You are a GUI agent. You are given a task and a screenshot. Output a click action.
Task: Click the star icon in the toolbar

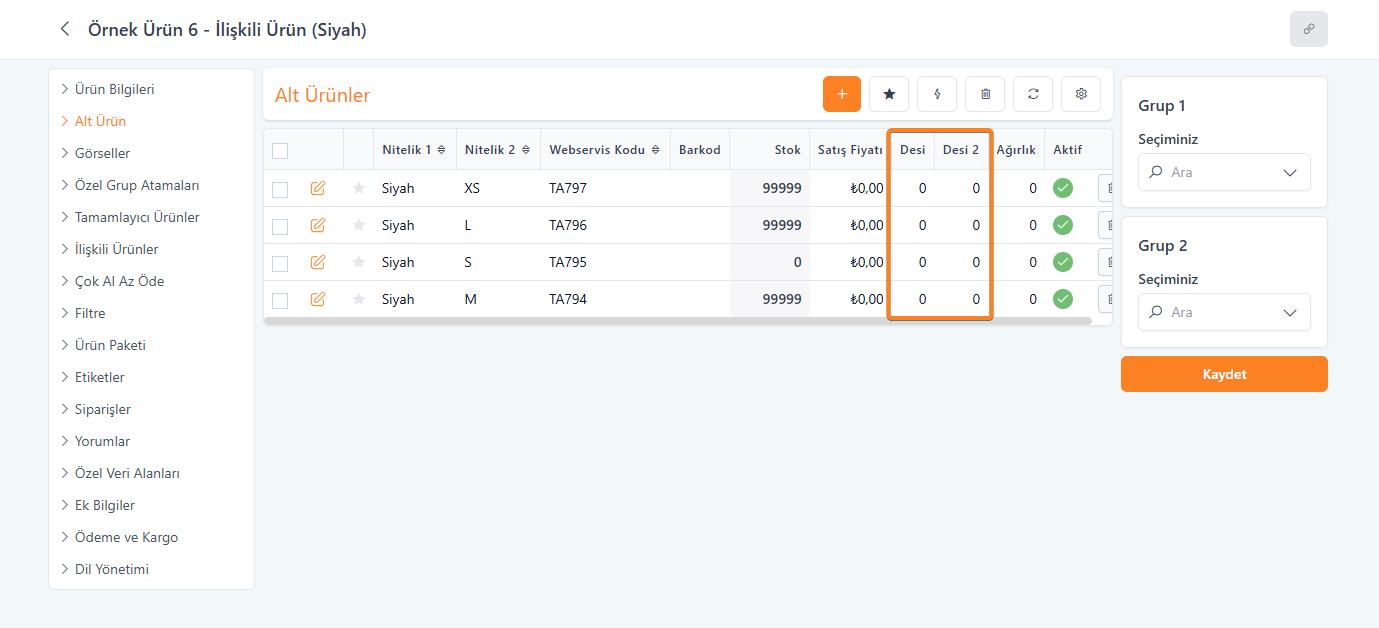coord(889,94)
